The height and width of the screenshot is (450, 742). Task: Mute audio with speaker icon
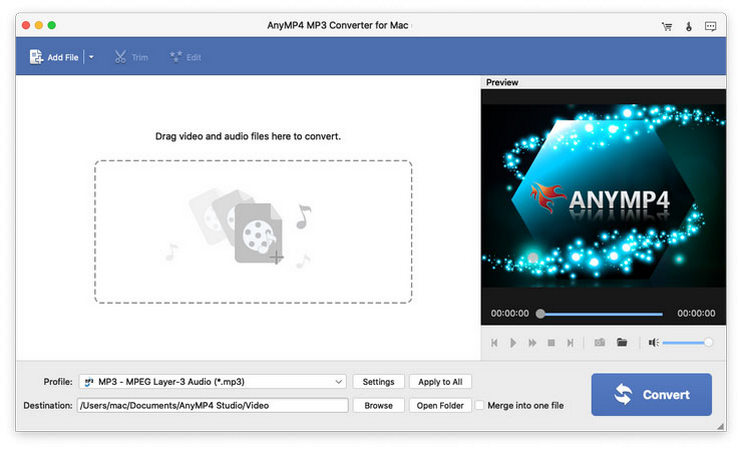tap(654, 343)
